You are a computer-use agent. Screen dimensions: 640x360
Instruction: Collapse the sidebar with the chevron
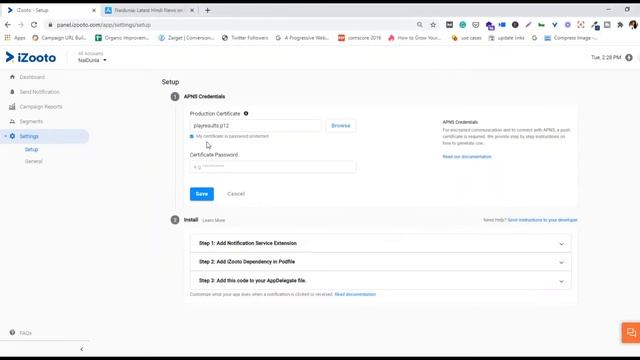82,349
